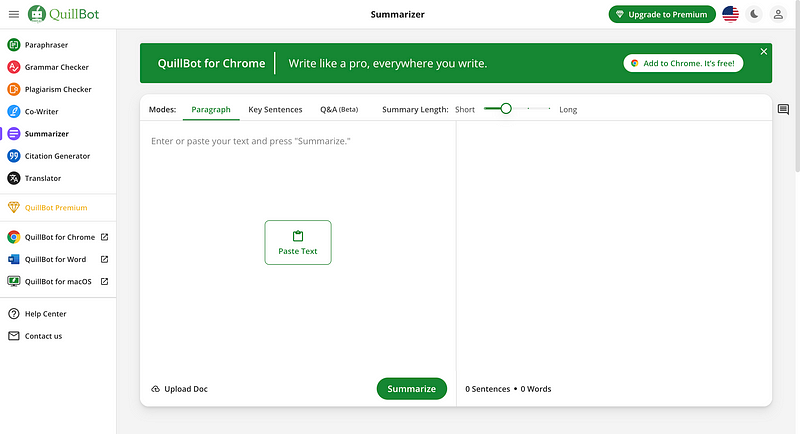This screenshot has width=800, height=434.
Task: Click the Upload Doc label
Action: click(x=186, y=389)
